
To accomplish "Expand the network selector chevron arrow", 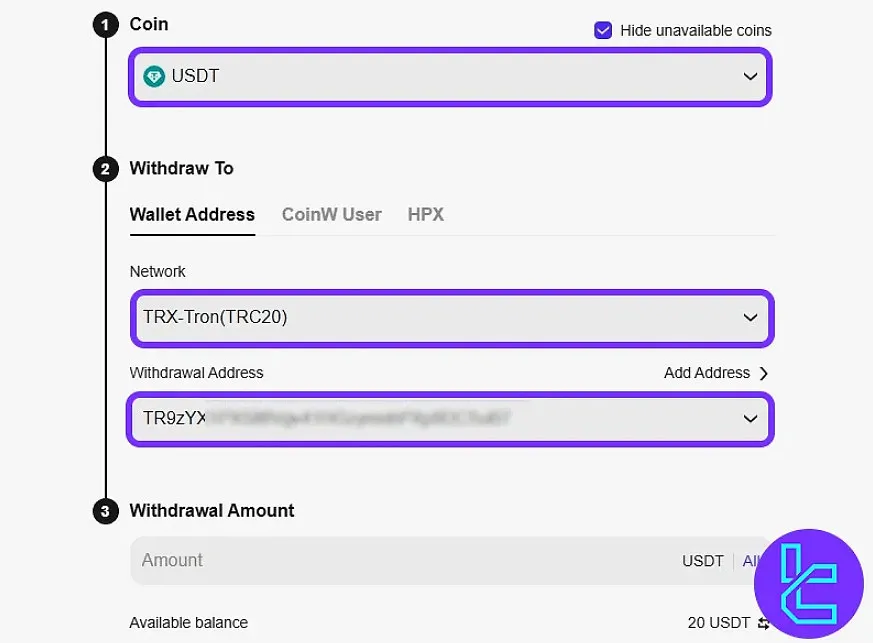I will pos(750,318).
